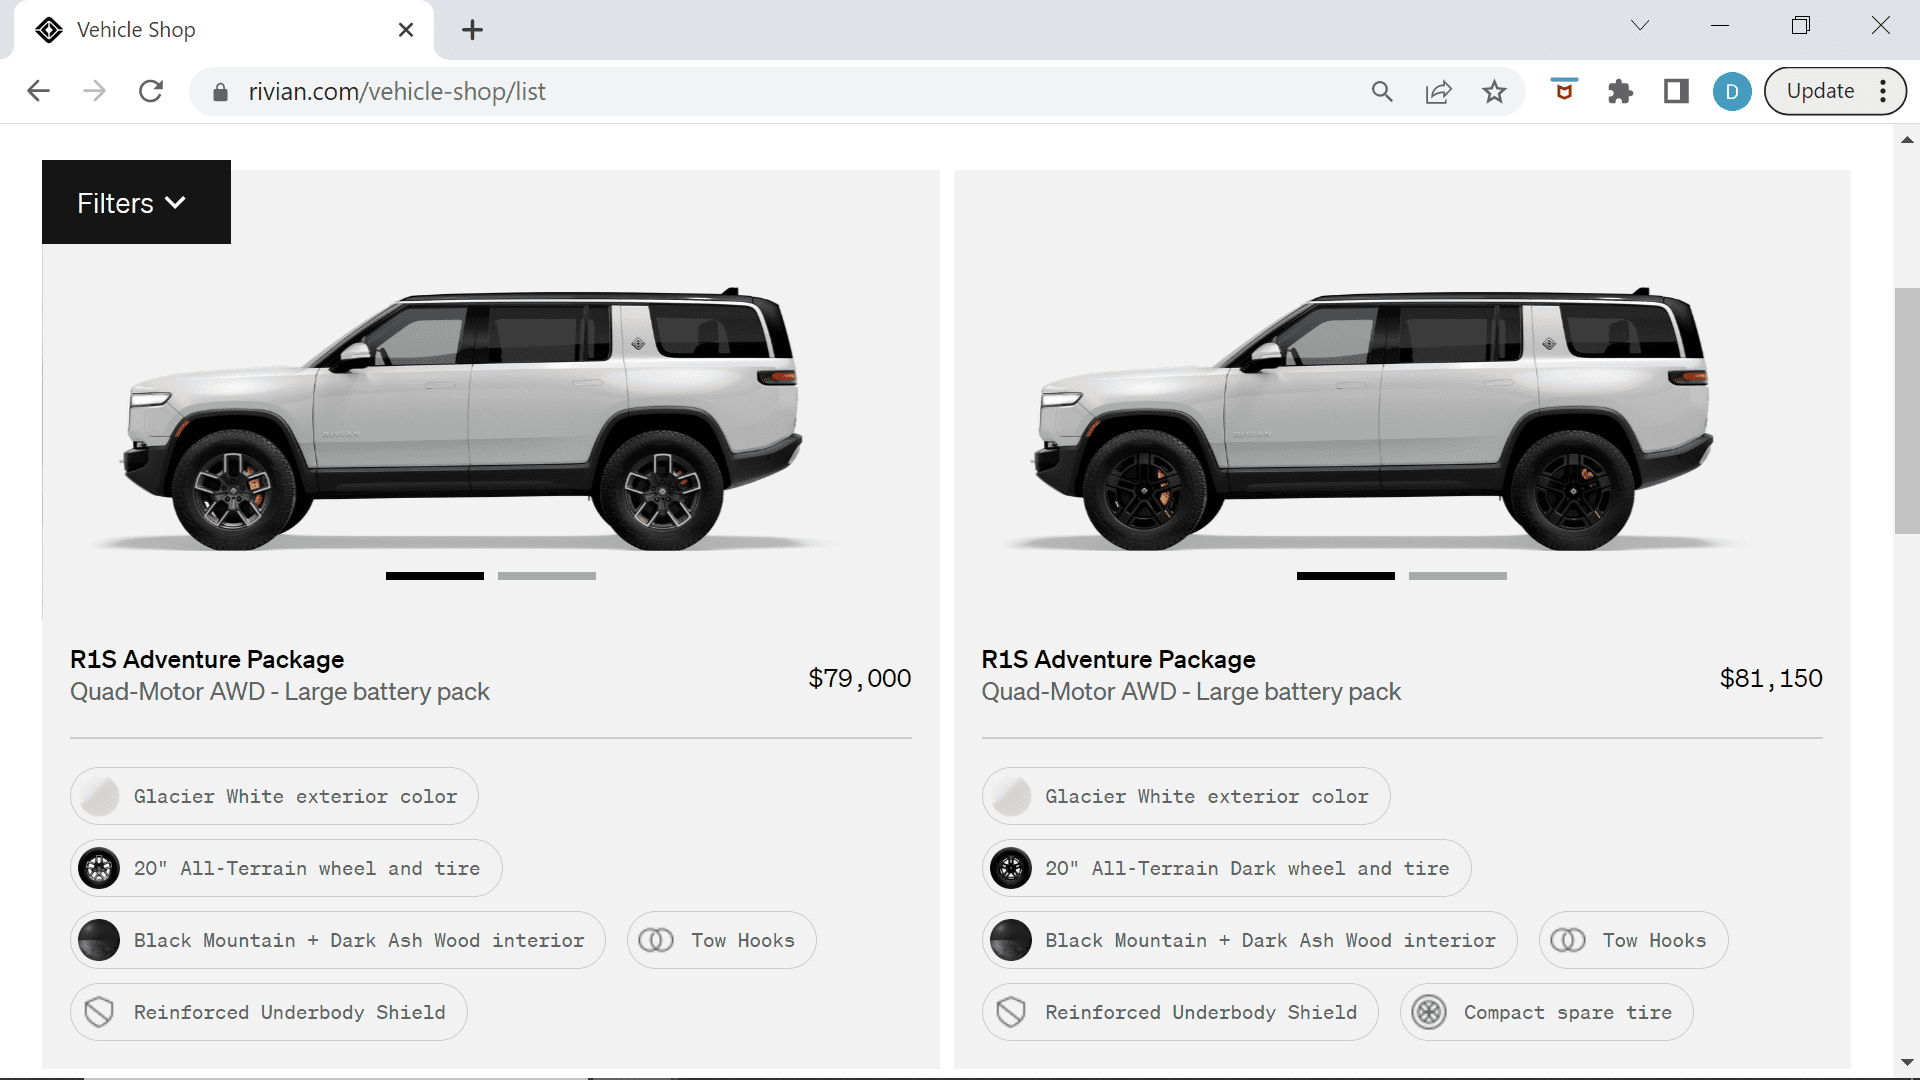Screen dimensions: 1920x1080
Task: Click the $81,150 price
Action: tap(1771, 679)
